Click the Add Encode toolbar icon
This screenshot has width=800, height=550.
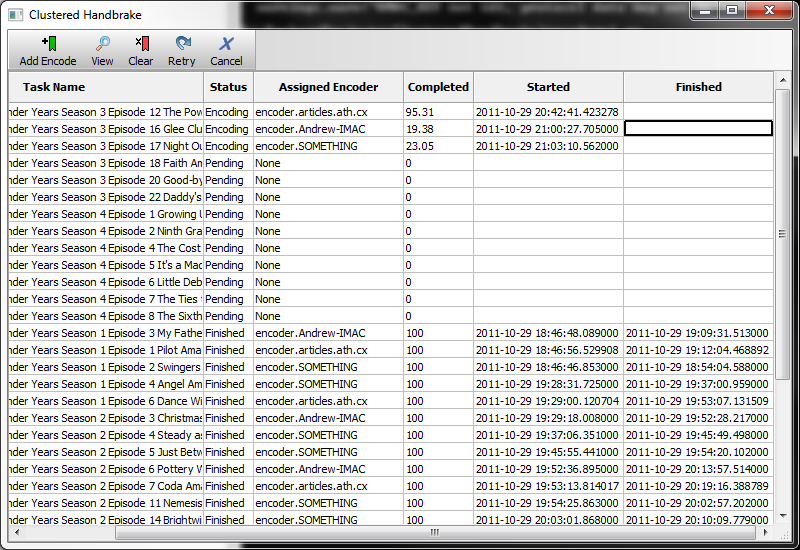tap(49, 44)
